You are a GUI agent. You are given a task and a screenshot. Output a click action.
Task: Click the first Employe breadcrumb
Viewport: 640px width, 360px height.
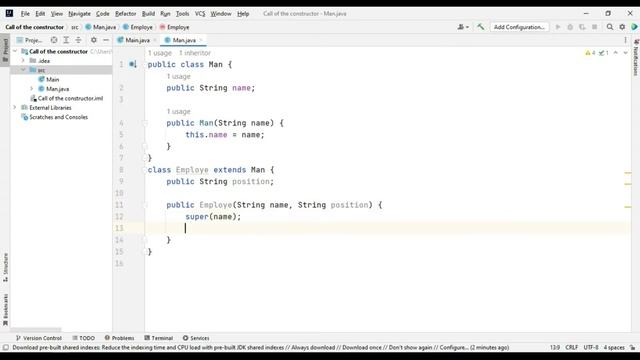[x=138, y=27]
